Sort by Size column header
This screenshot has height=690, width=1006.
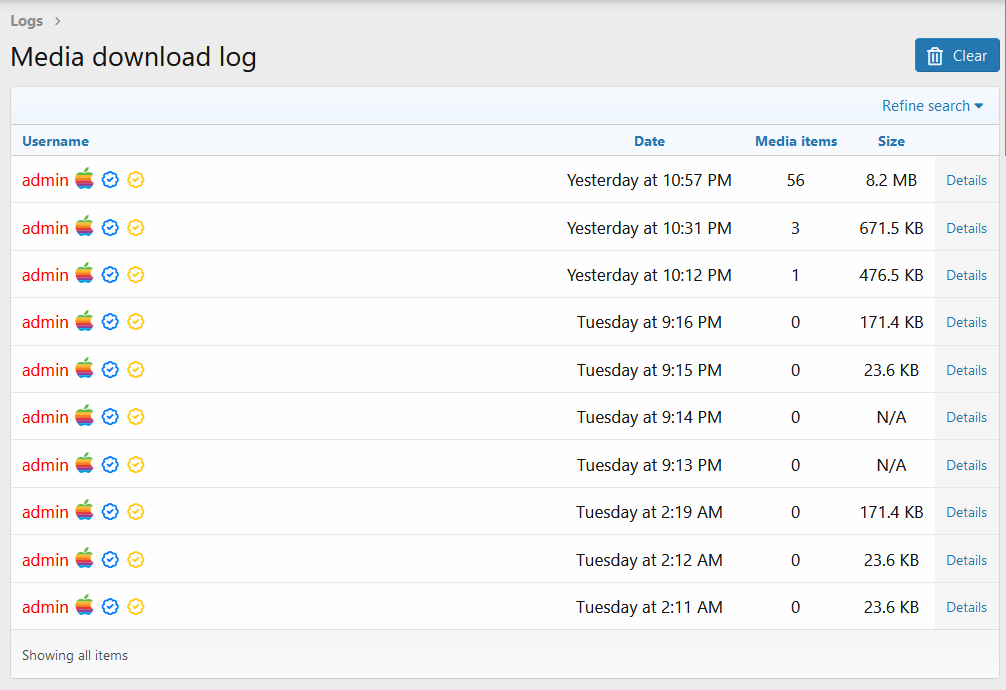891,141
